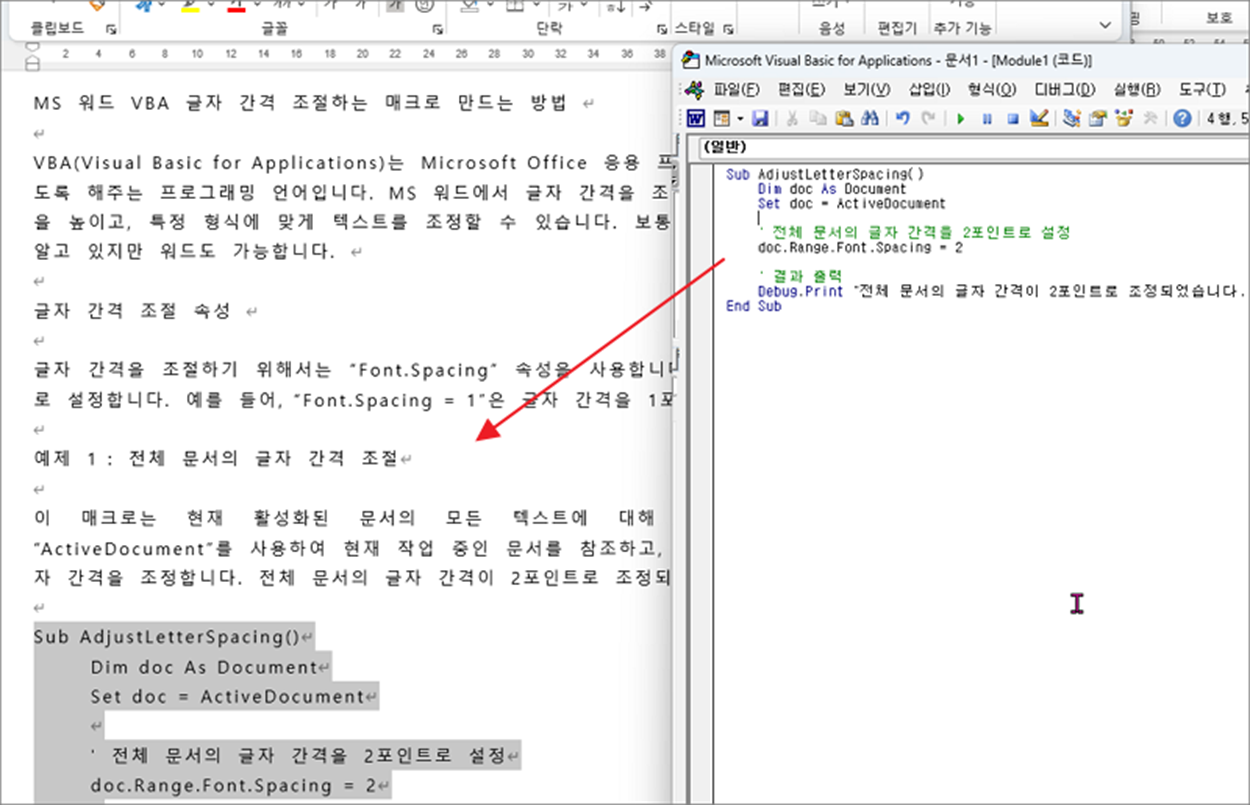
Task: Open the 삽입(I) menu in VBA editor
Action: (929, 90)
